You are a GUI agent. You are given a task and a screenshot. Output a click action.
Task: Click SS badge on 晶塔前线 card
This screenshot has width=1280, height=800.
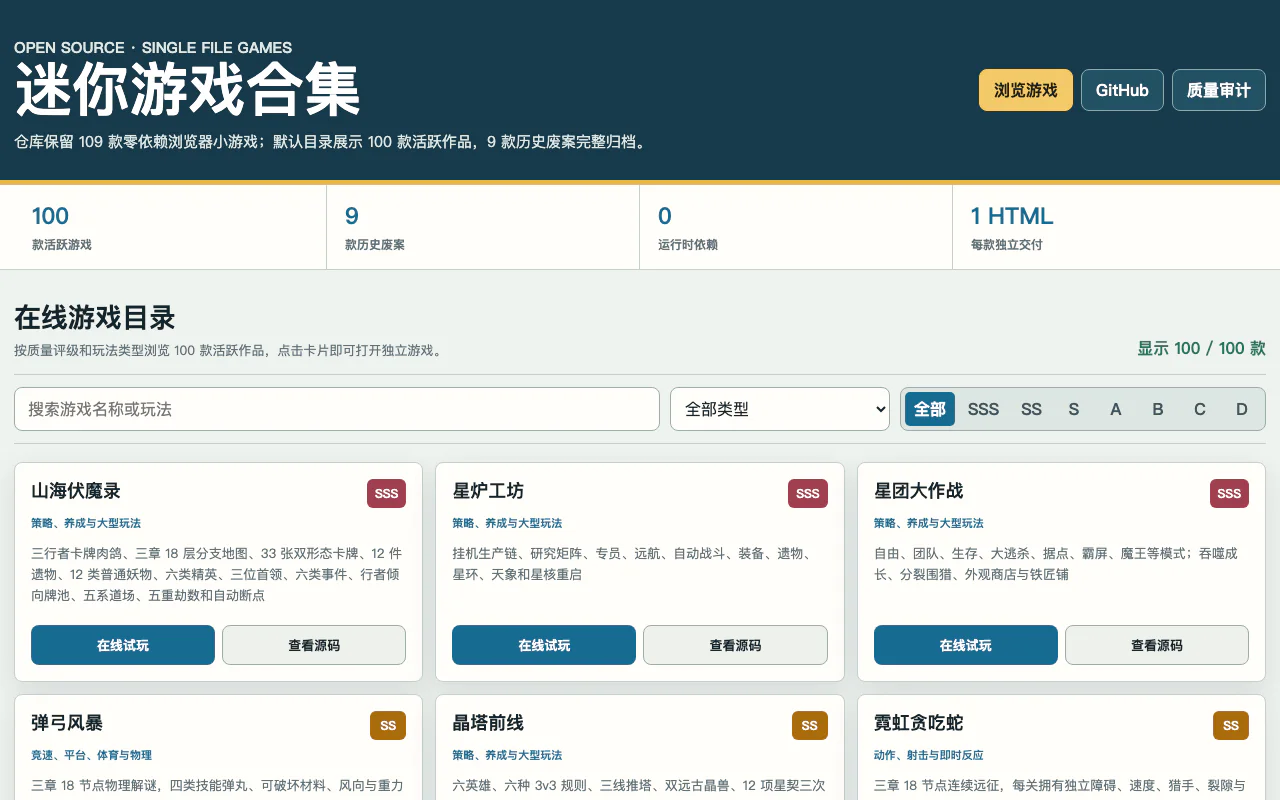click(810, 725)
